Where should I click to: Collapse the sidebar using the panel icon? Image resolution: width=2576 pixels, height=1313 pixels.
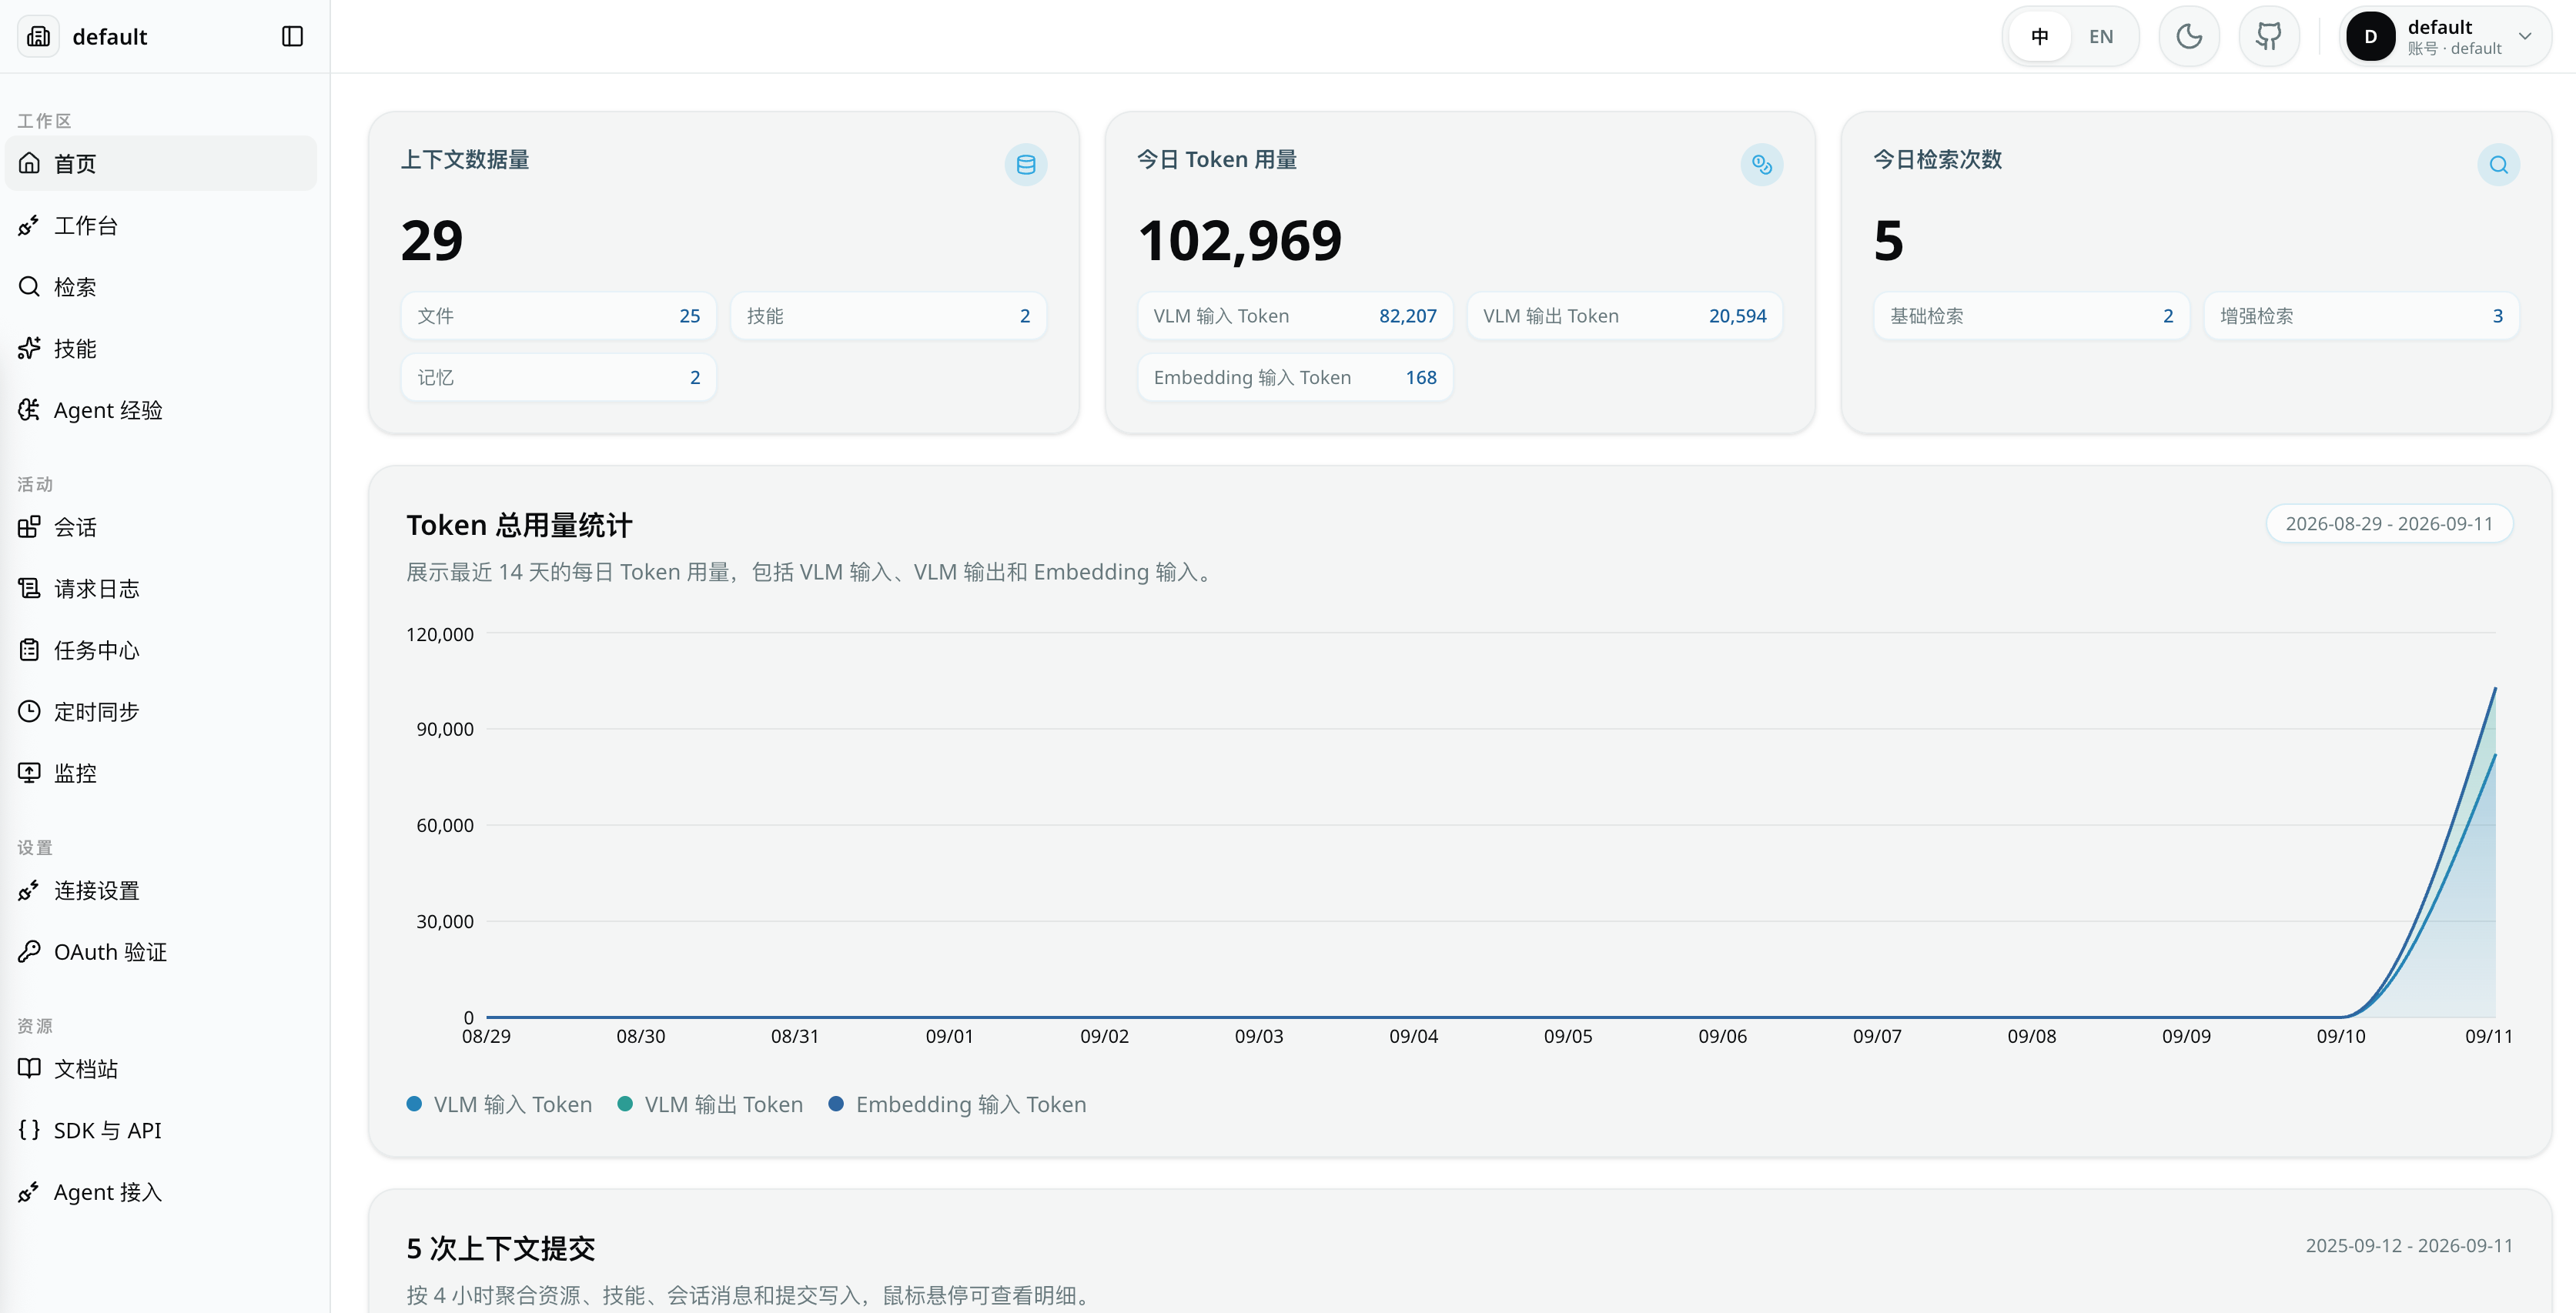[292, 37]
